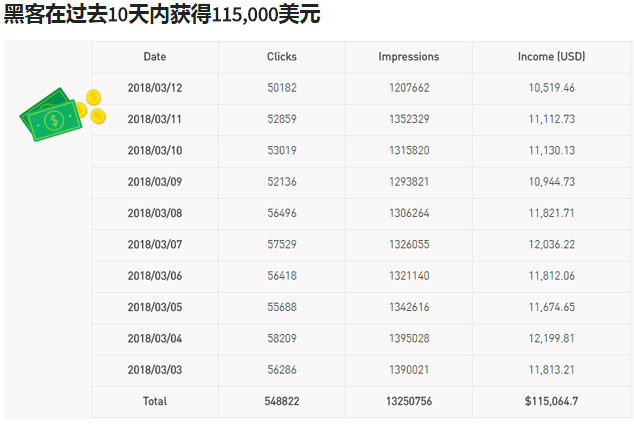The image size is (634, 426).
Task: Select the Income (USD) column header
Action: [x=551, y=57]
